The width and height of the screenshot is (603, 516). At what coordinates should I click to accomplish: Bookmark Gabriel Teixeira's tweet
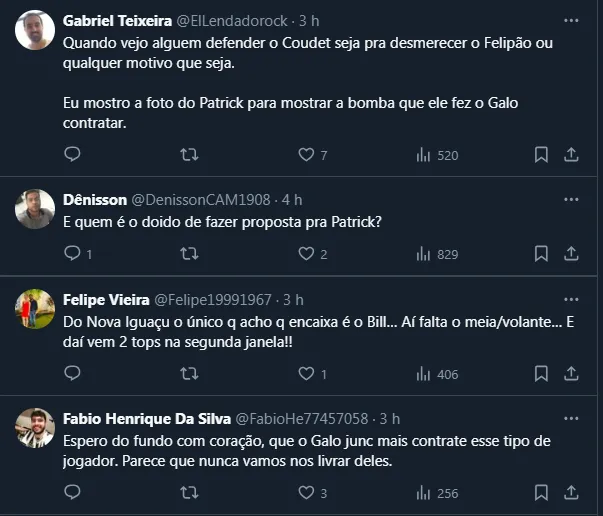[x=541, y=154]
